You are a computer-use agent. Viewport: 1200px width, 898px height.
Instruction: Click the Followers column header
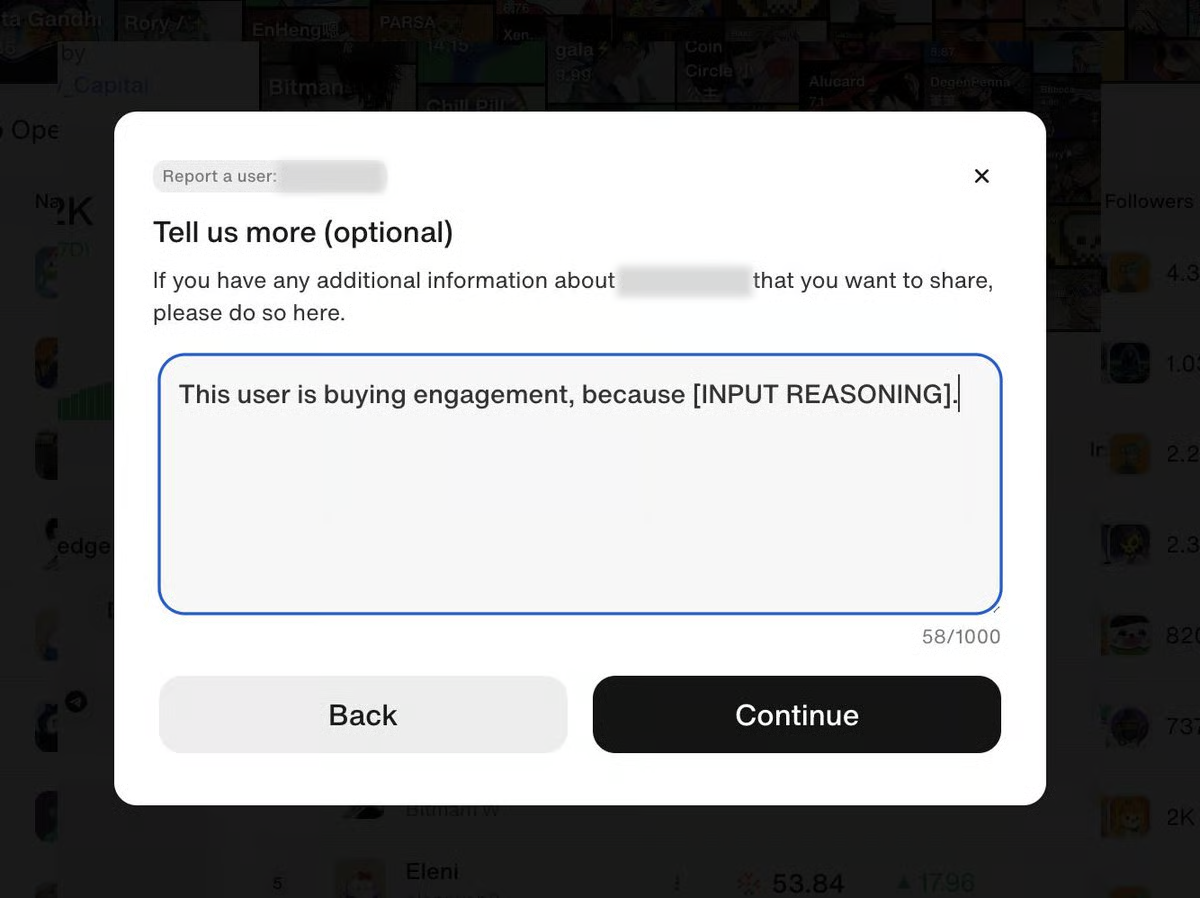point(1148,201)
